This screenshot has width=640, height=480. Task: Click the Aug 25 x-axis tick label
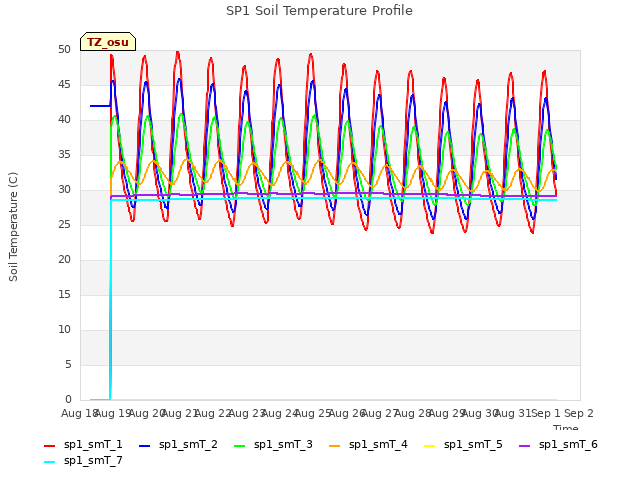point(313,413)
